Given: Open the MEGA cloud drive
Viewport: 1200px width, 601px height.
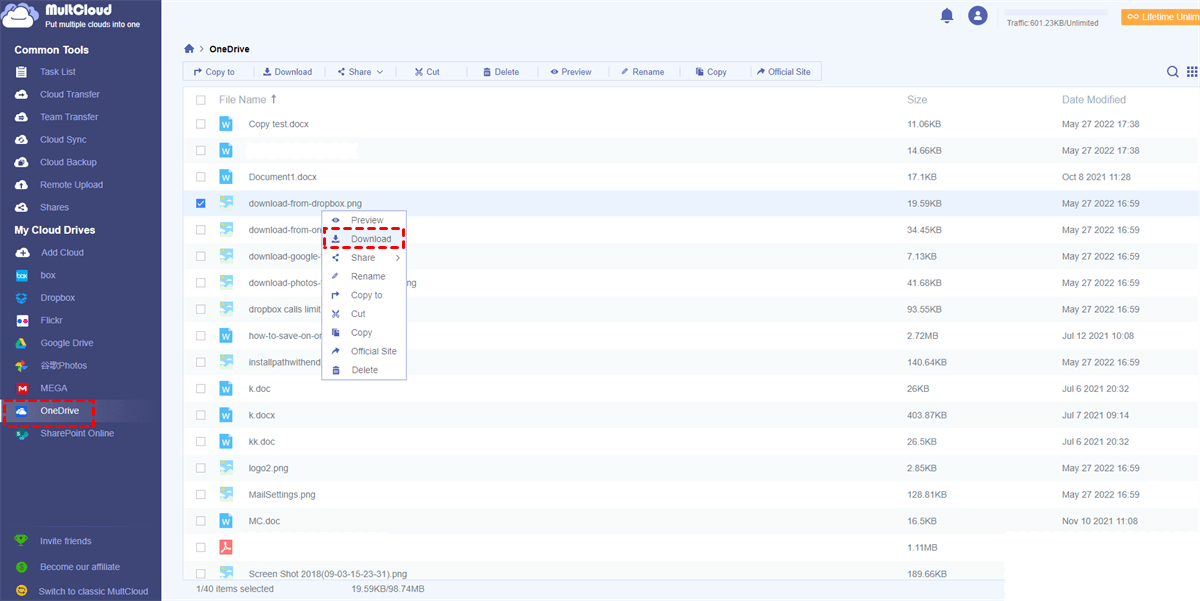Looking at the screenshot, I should (53, 388).
